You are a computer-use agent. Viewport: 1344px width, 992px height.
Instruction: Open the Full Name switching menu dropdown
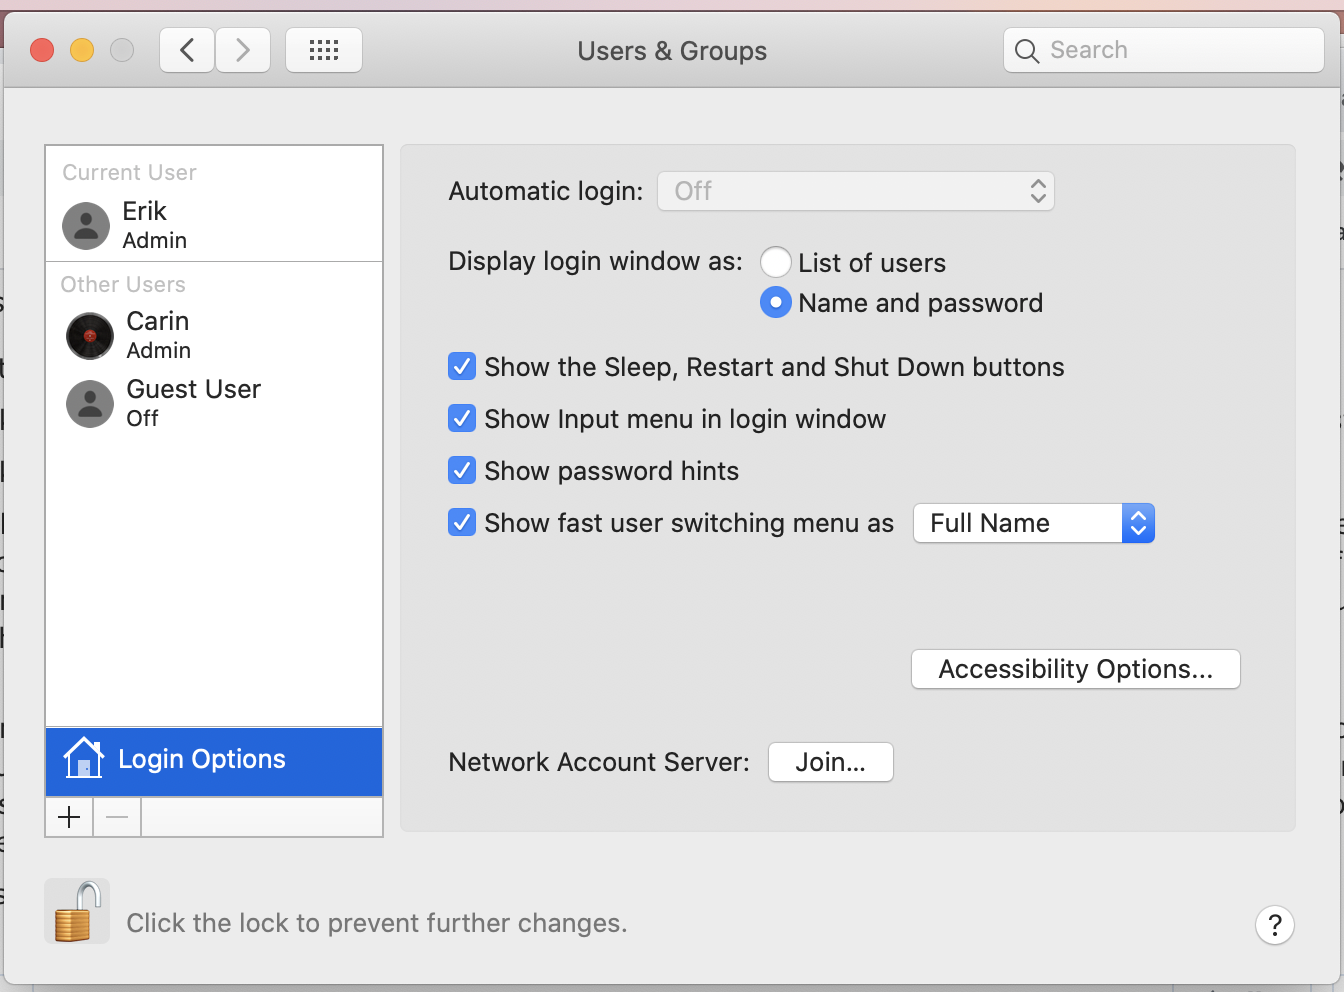tap(1034, 523)
